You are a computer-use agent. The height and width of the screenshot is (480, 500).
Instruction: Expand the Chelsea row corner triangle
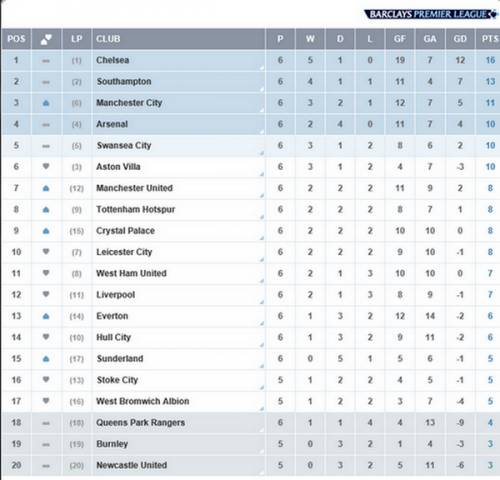262,68
